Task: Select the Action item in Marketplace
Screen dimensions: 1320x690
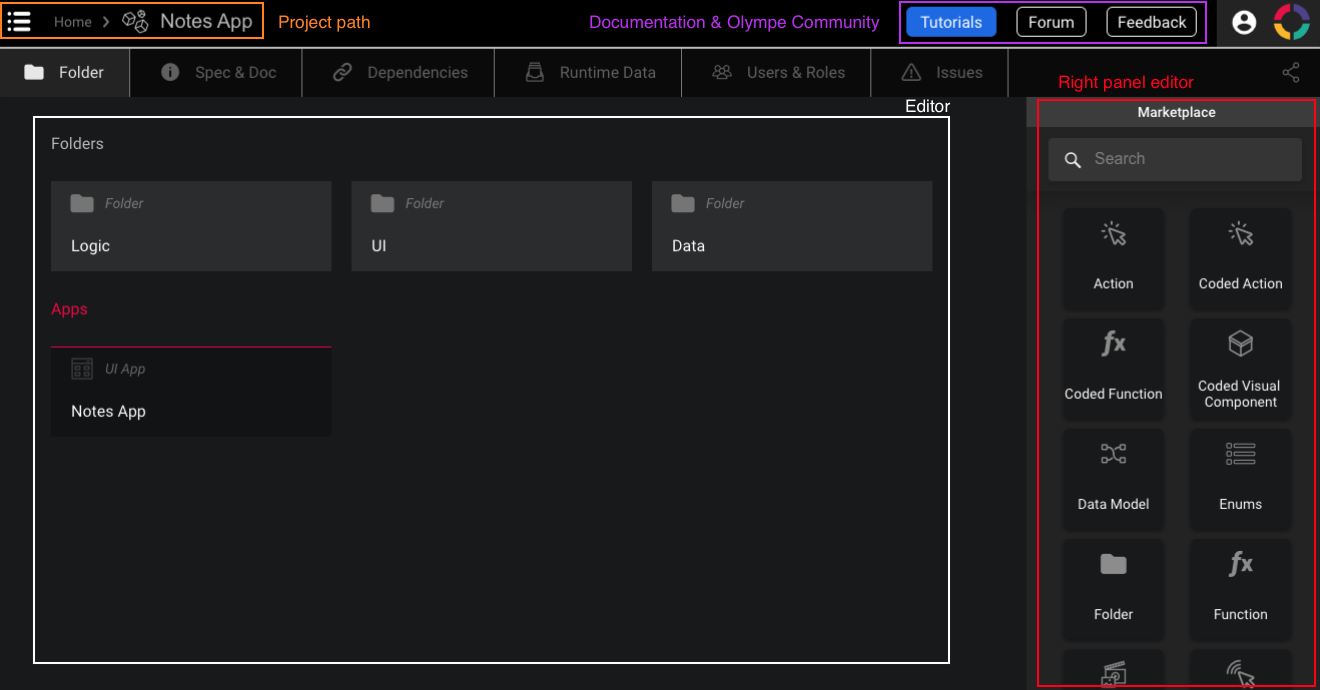Action: tap(1113, 258)
